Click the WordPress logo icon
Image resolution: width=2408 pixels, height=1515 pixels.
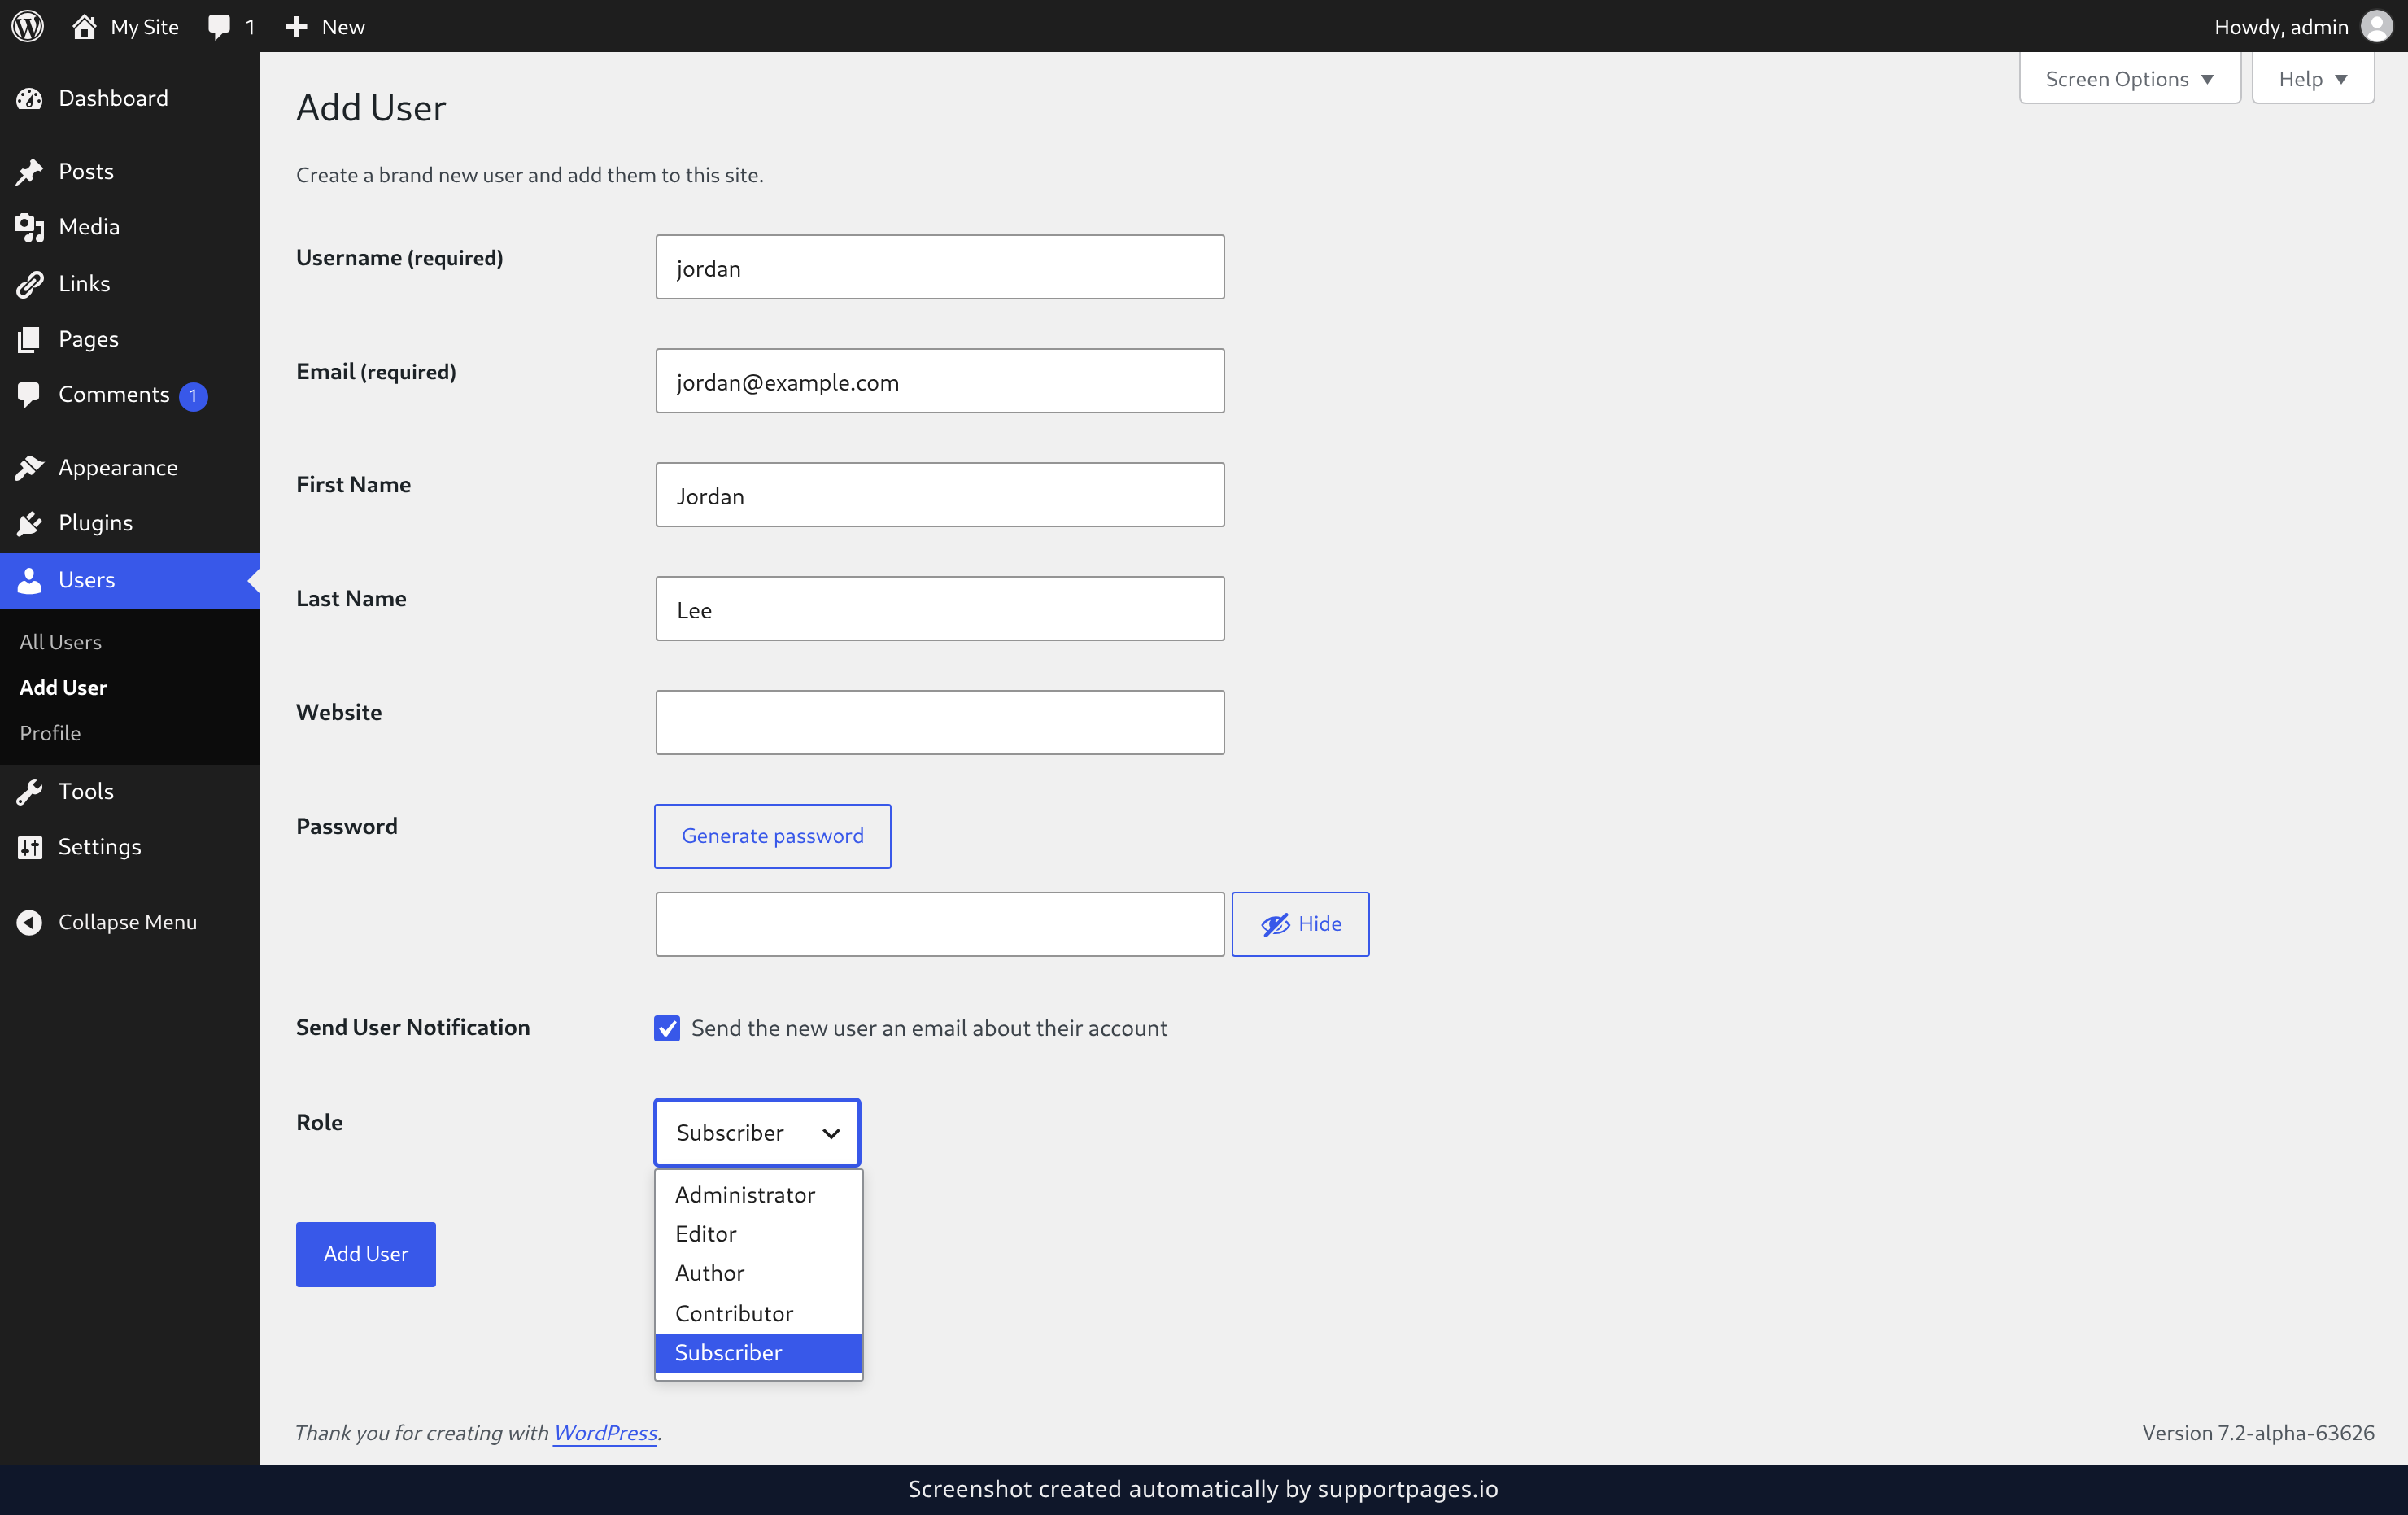28,26
